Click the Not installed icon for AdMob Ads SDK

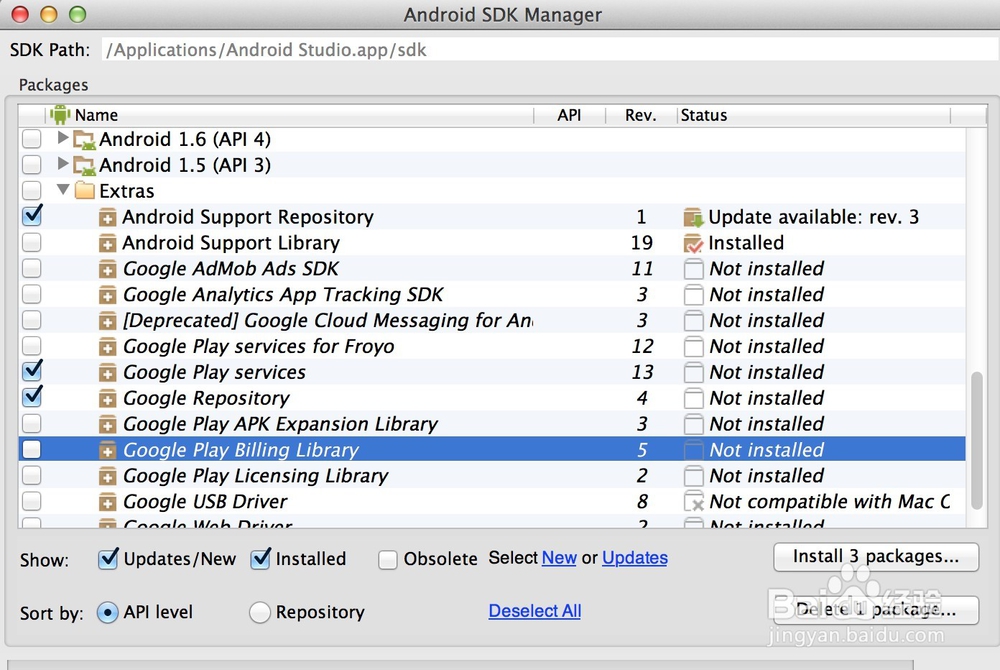(693, 269)
